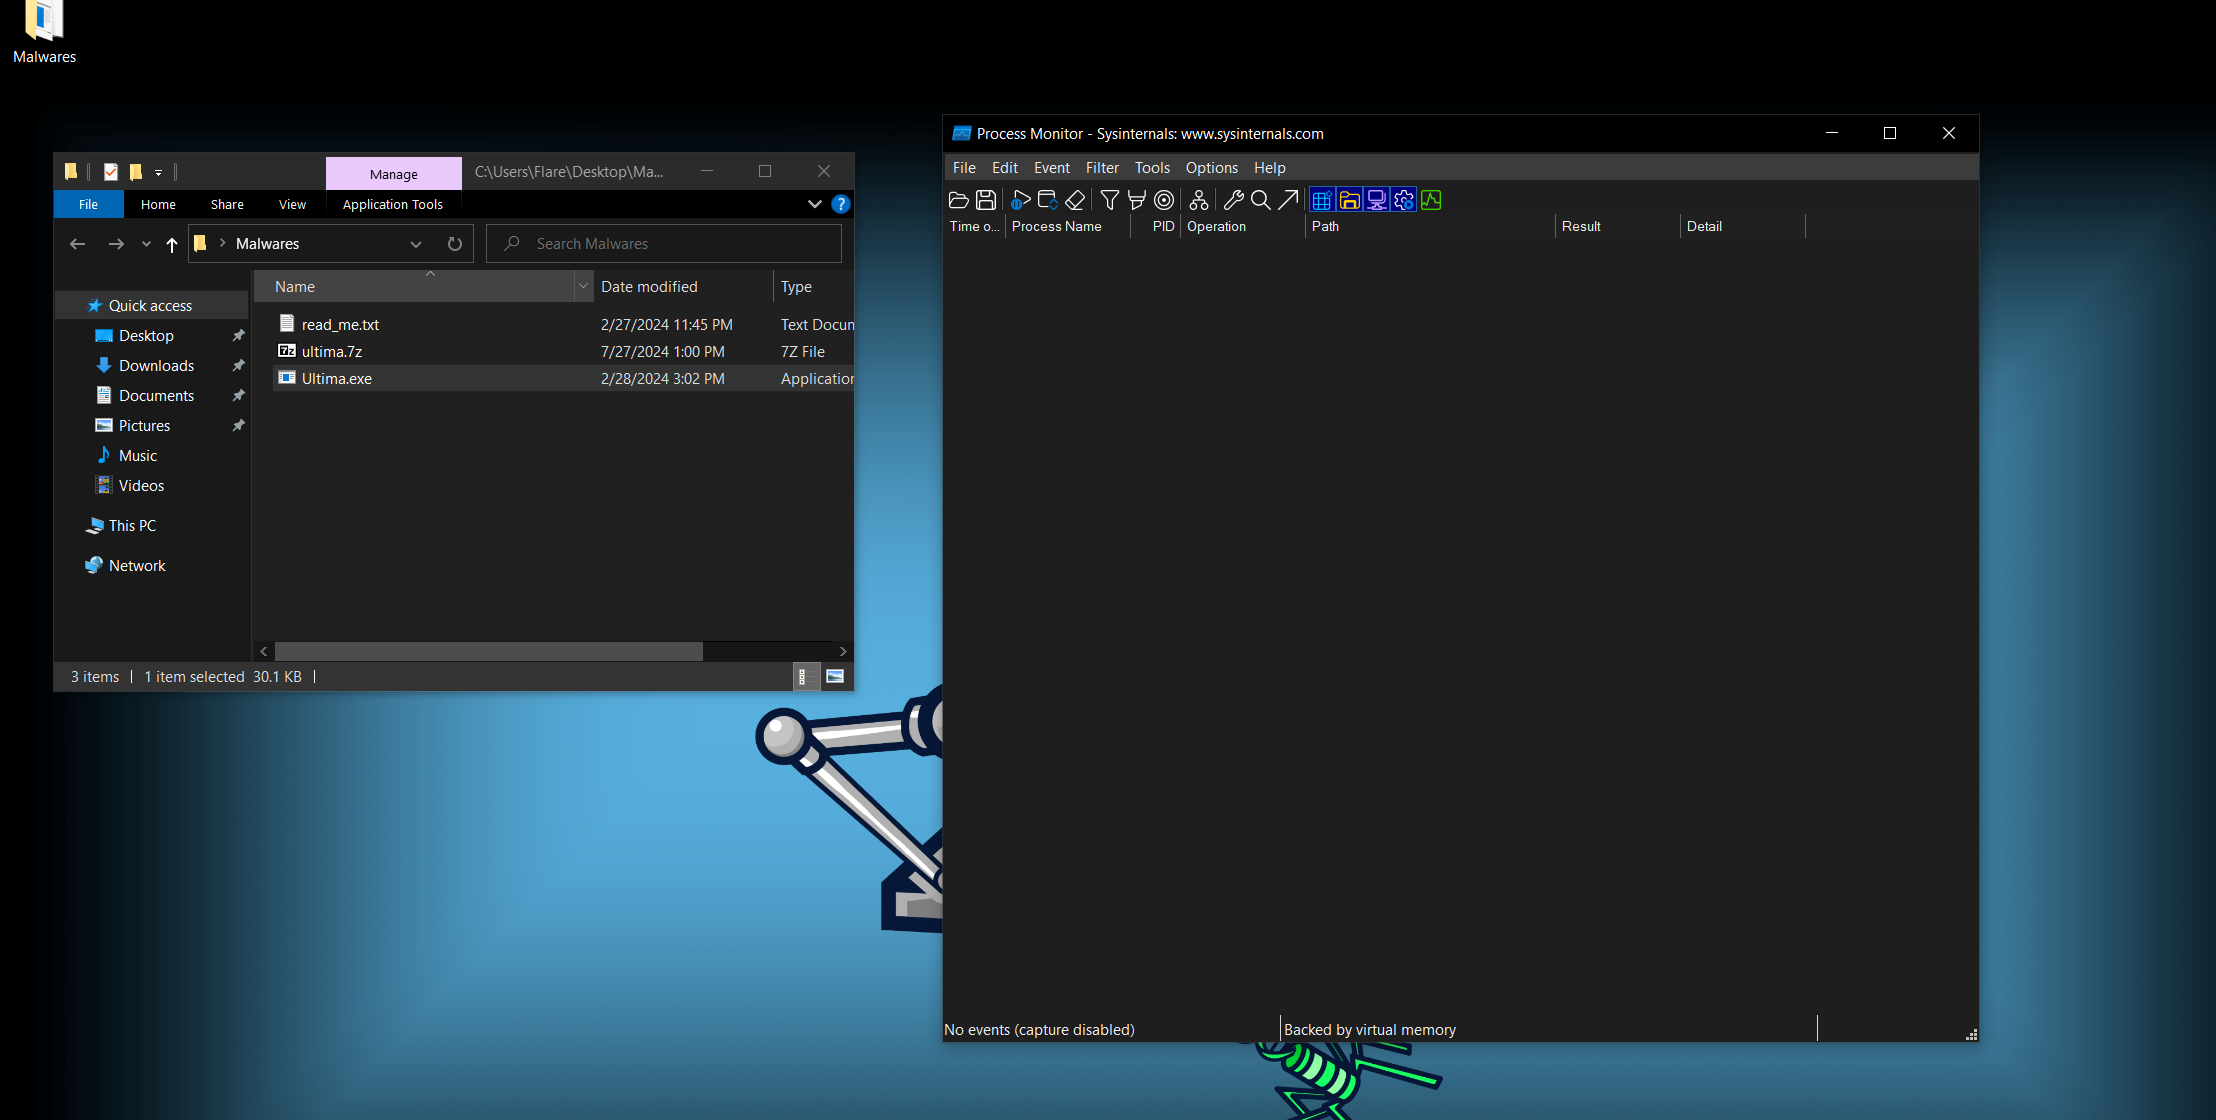
Task: Expand the Explorer ribbon with the chevron
Action: tap(815, 204)
